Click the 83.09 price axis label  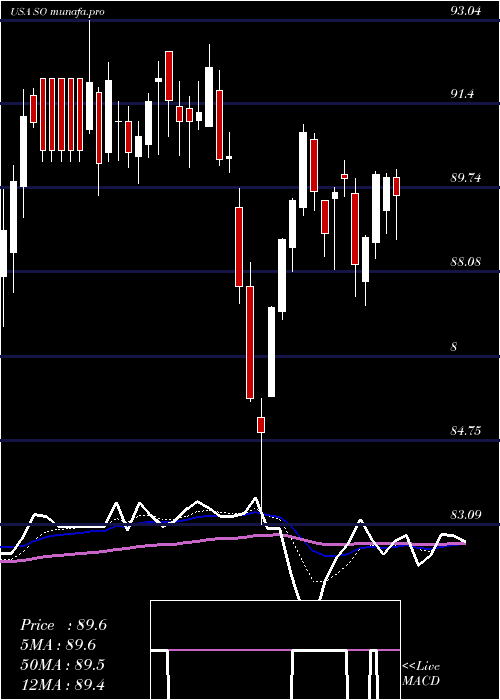coord(466,515)
